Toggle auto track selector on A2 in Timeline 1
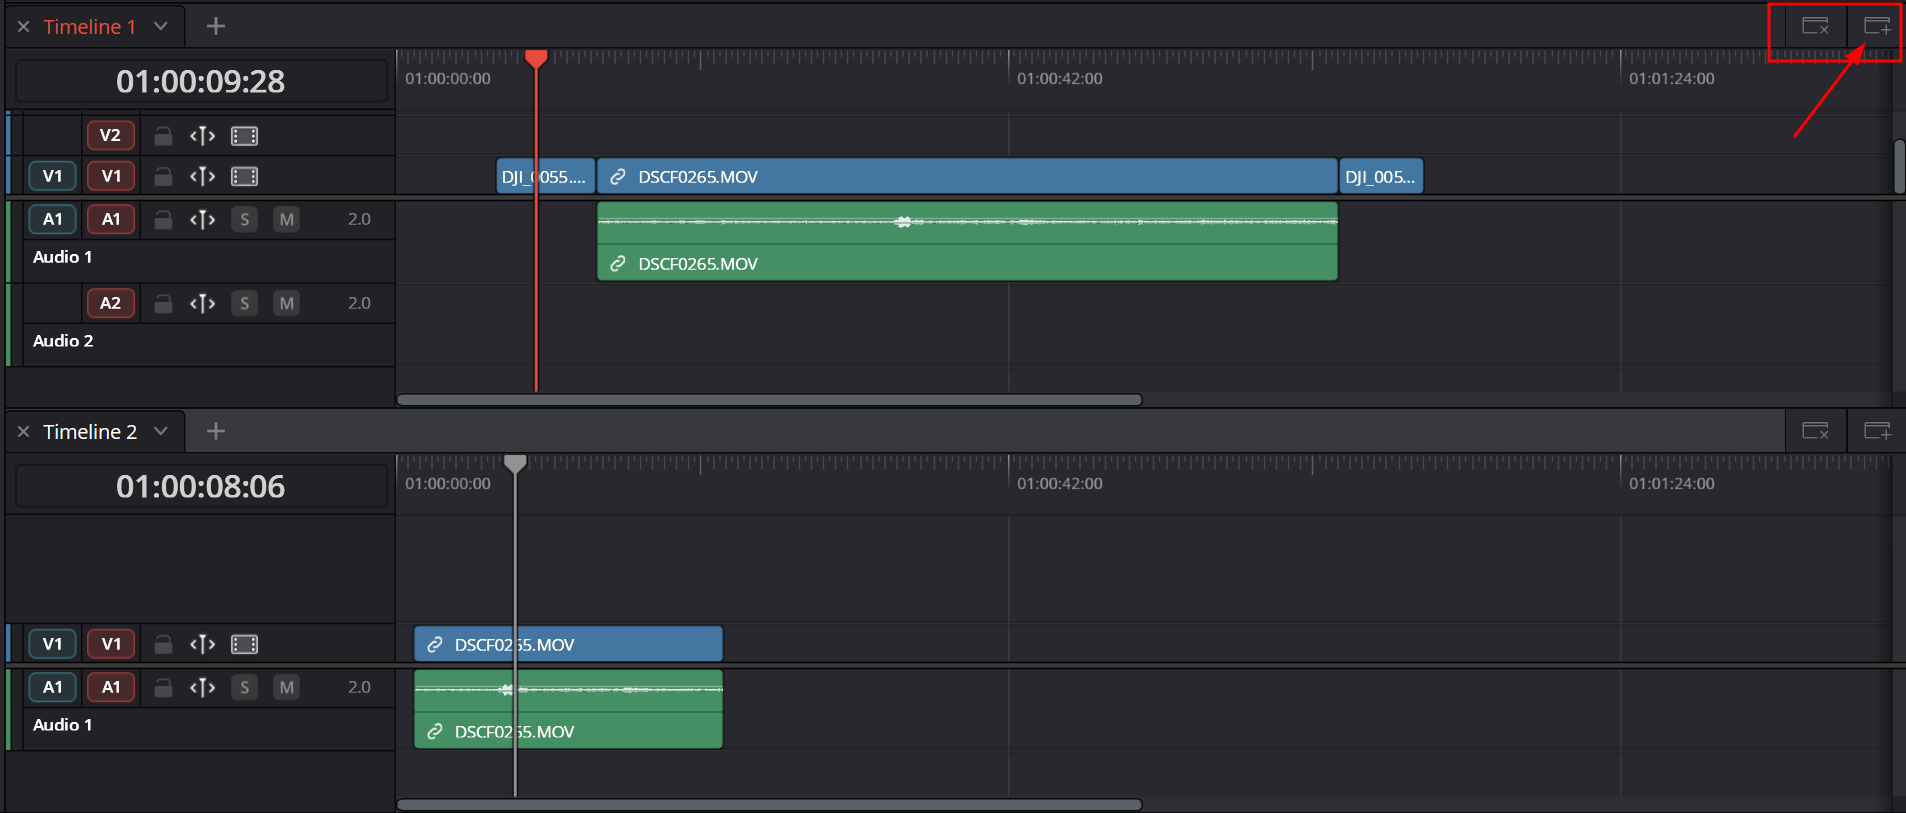This screenshot has height=813, width=1906. coord(203,303)
